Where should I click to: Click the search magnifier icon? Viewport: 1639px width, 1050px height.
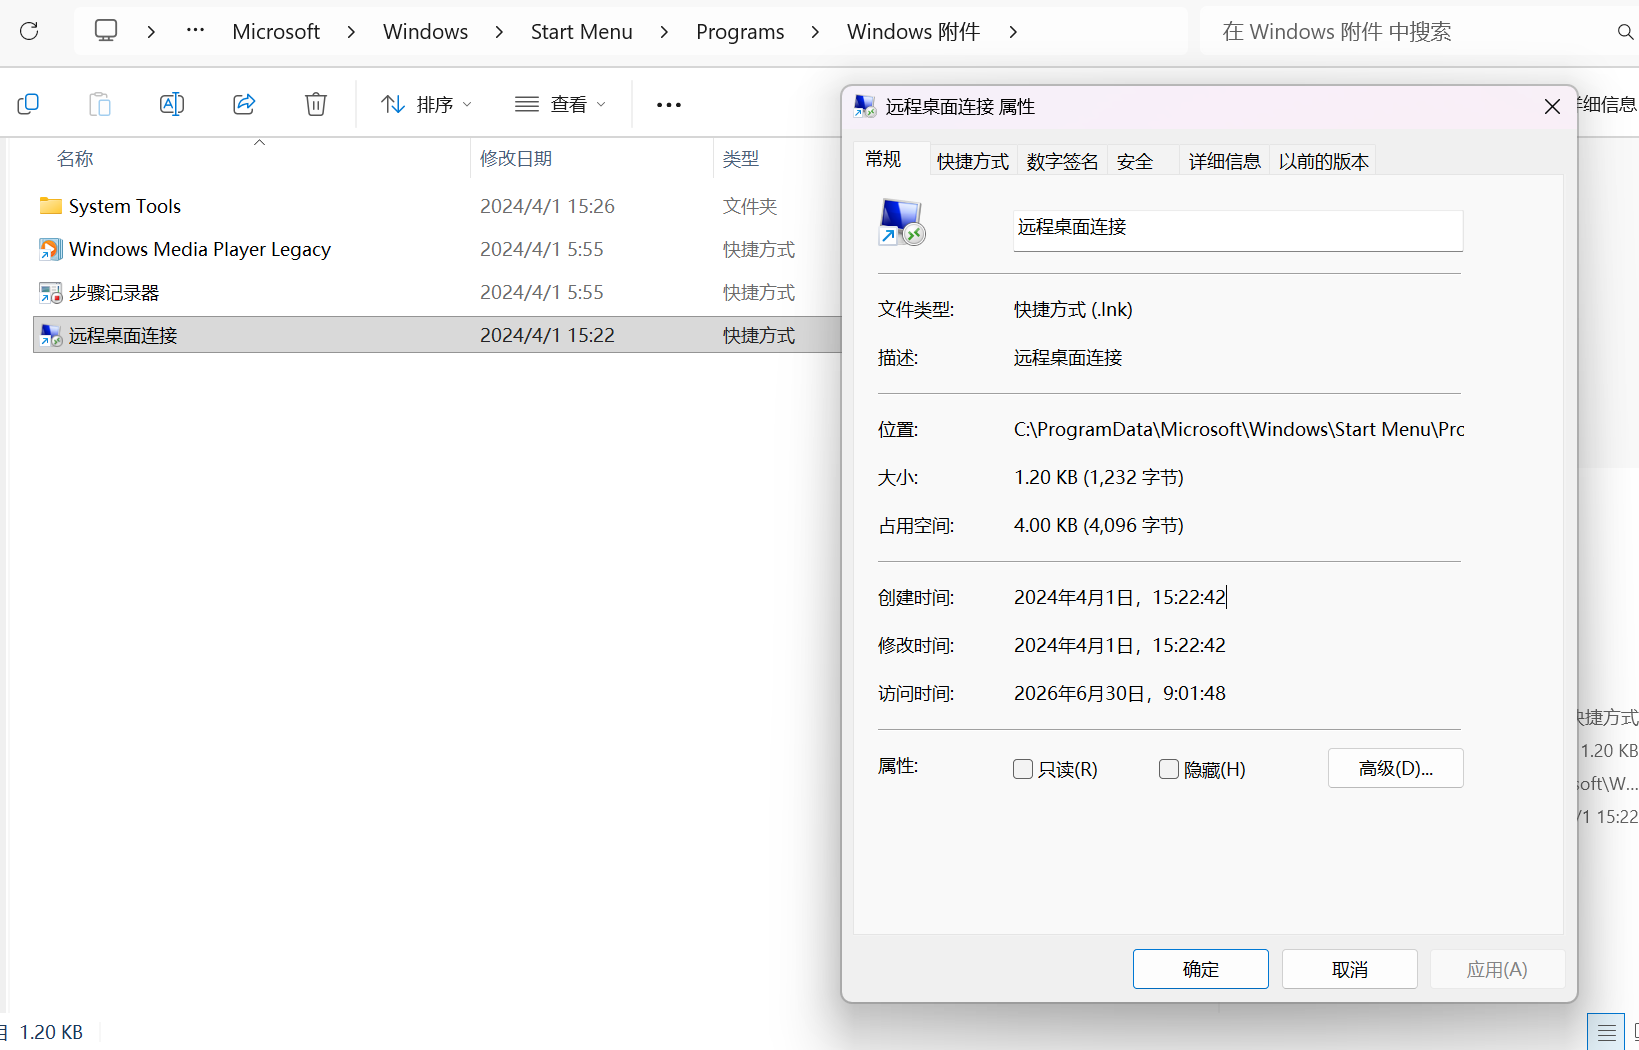click(x=1625, y=32)
